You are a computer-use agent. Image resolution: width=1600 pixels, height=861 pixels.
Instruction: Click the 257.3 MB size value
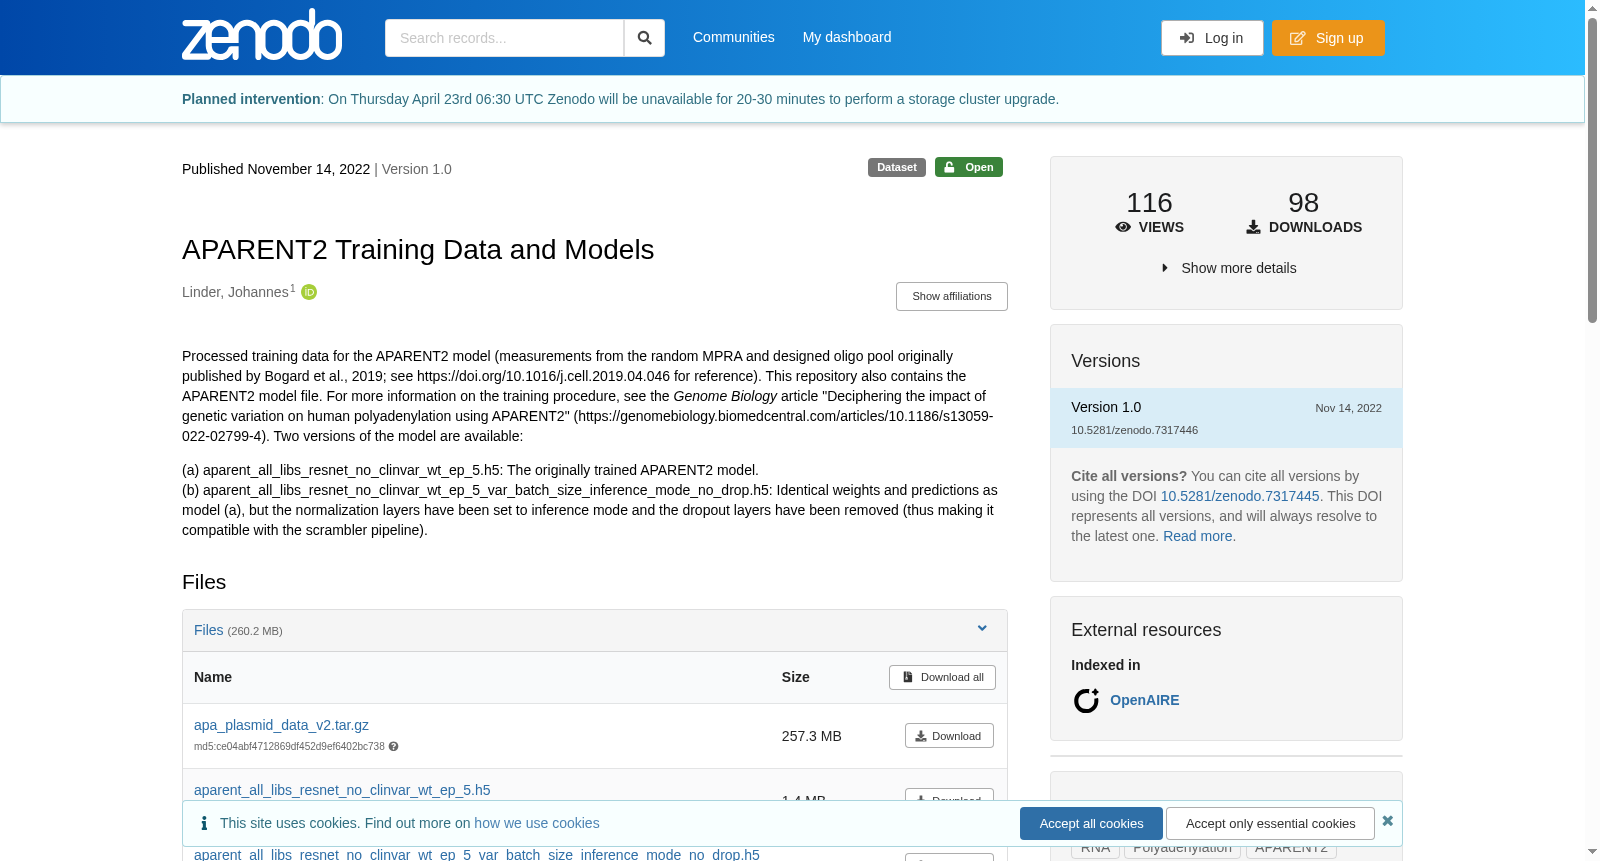point(811,736)
